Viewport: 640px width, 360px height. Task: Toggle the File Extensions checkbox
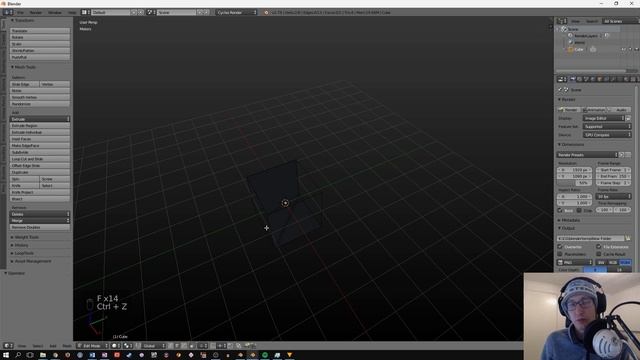[x=598, y=247]
